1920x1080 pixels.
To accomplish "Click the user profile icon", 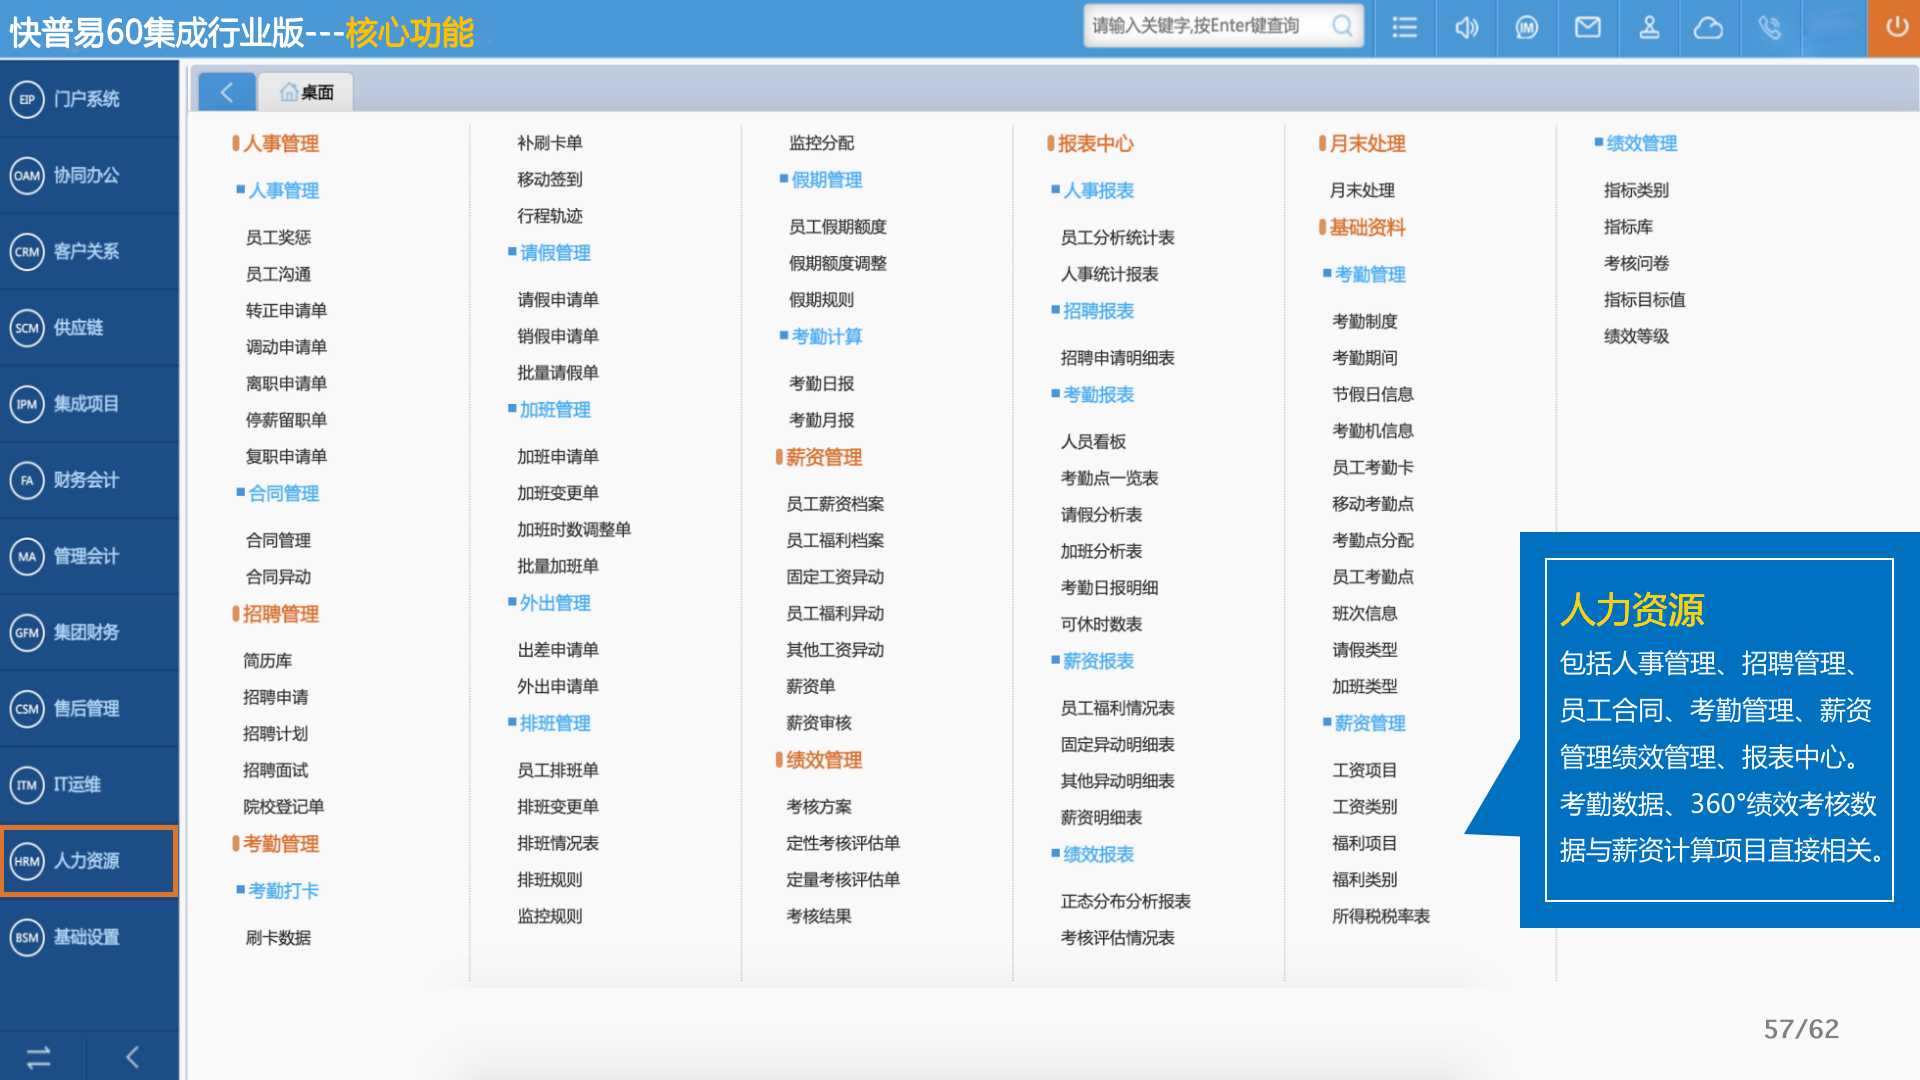I will [x=1649, y=27].
